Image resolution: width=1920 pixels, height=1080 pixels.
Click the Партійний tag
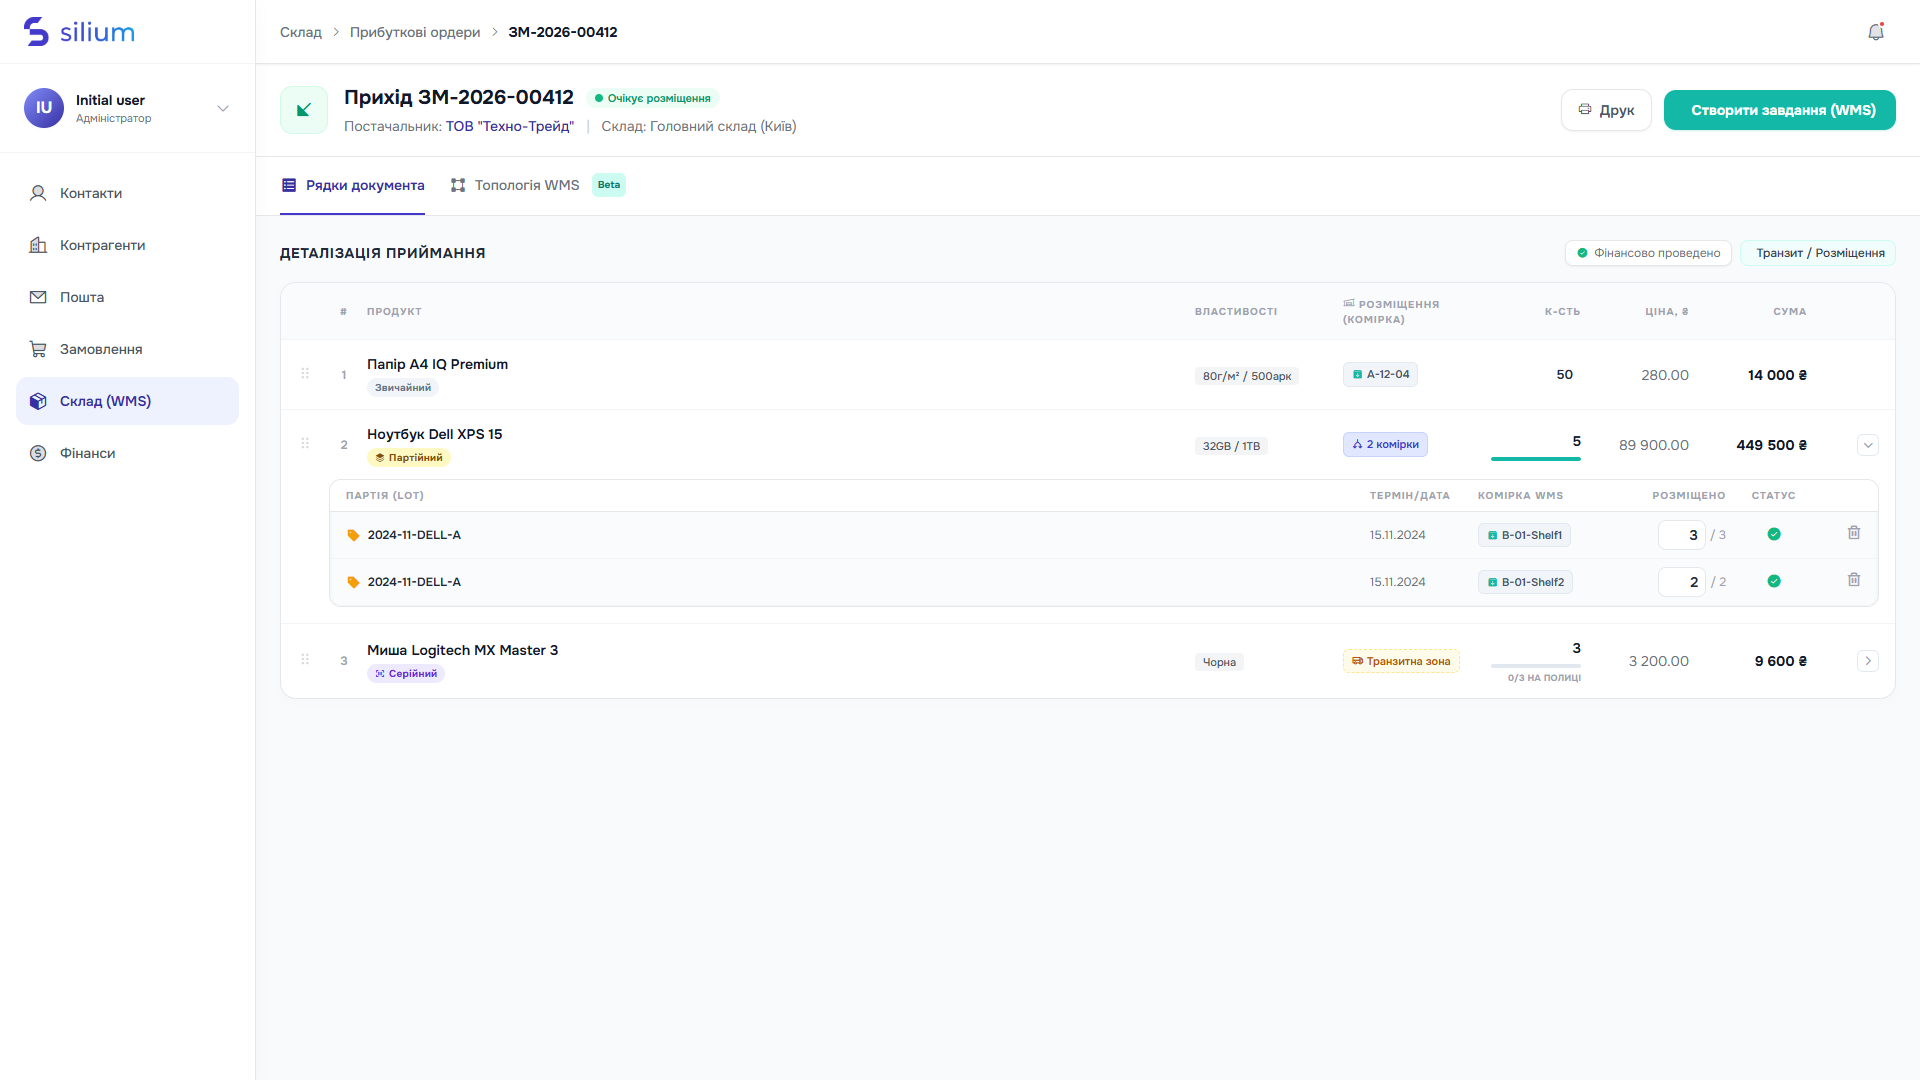tap(409, 458)
